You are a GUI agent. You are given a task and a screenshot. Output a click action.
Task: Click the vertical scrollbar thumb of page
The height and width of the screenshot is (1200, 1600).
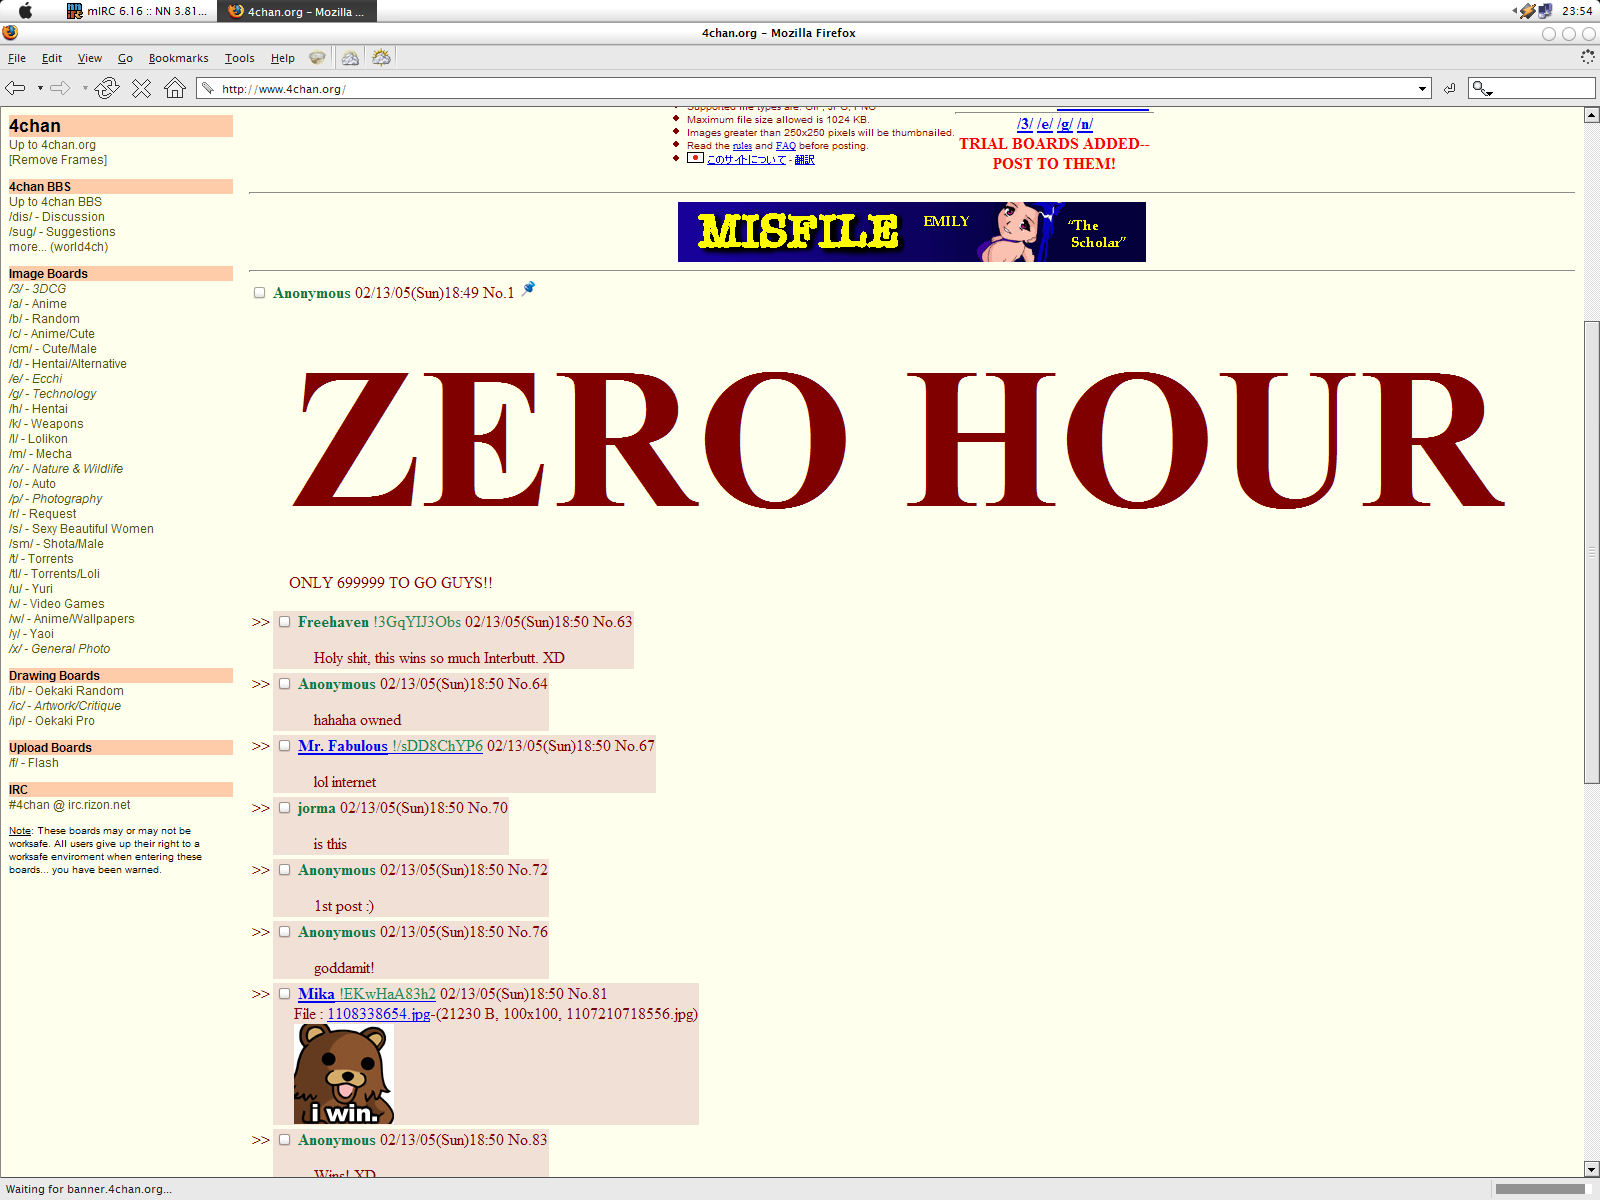(1591, 550)
